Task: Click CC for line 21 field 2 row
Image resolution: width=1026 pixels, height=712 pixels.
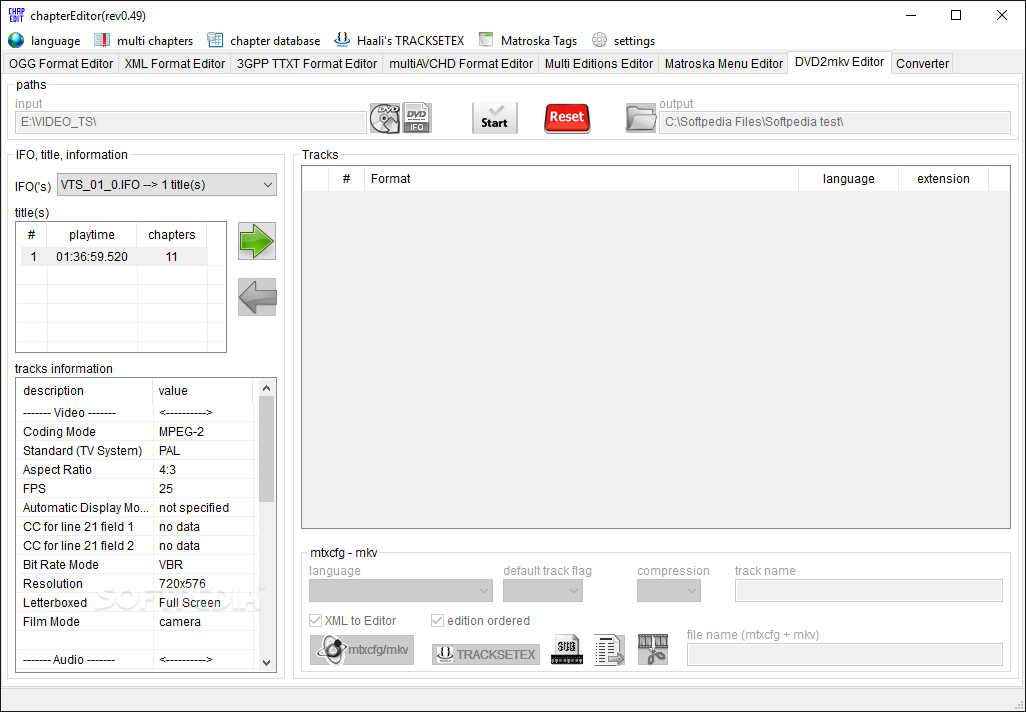Action: [137, 546]
